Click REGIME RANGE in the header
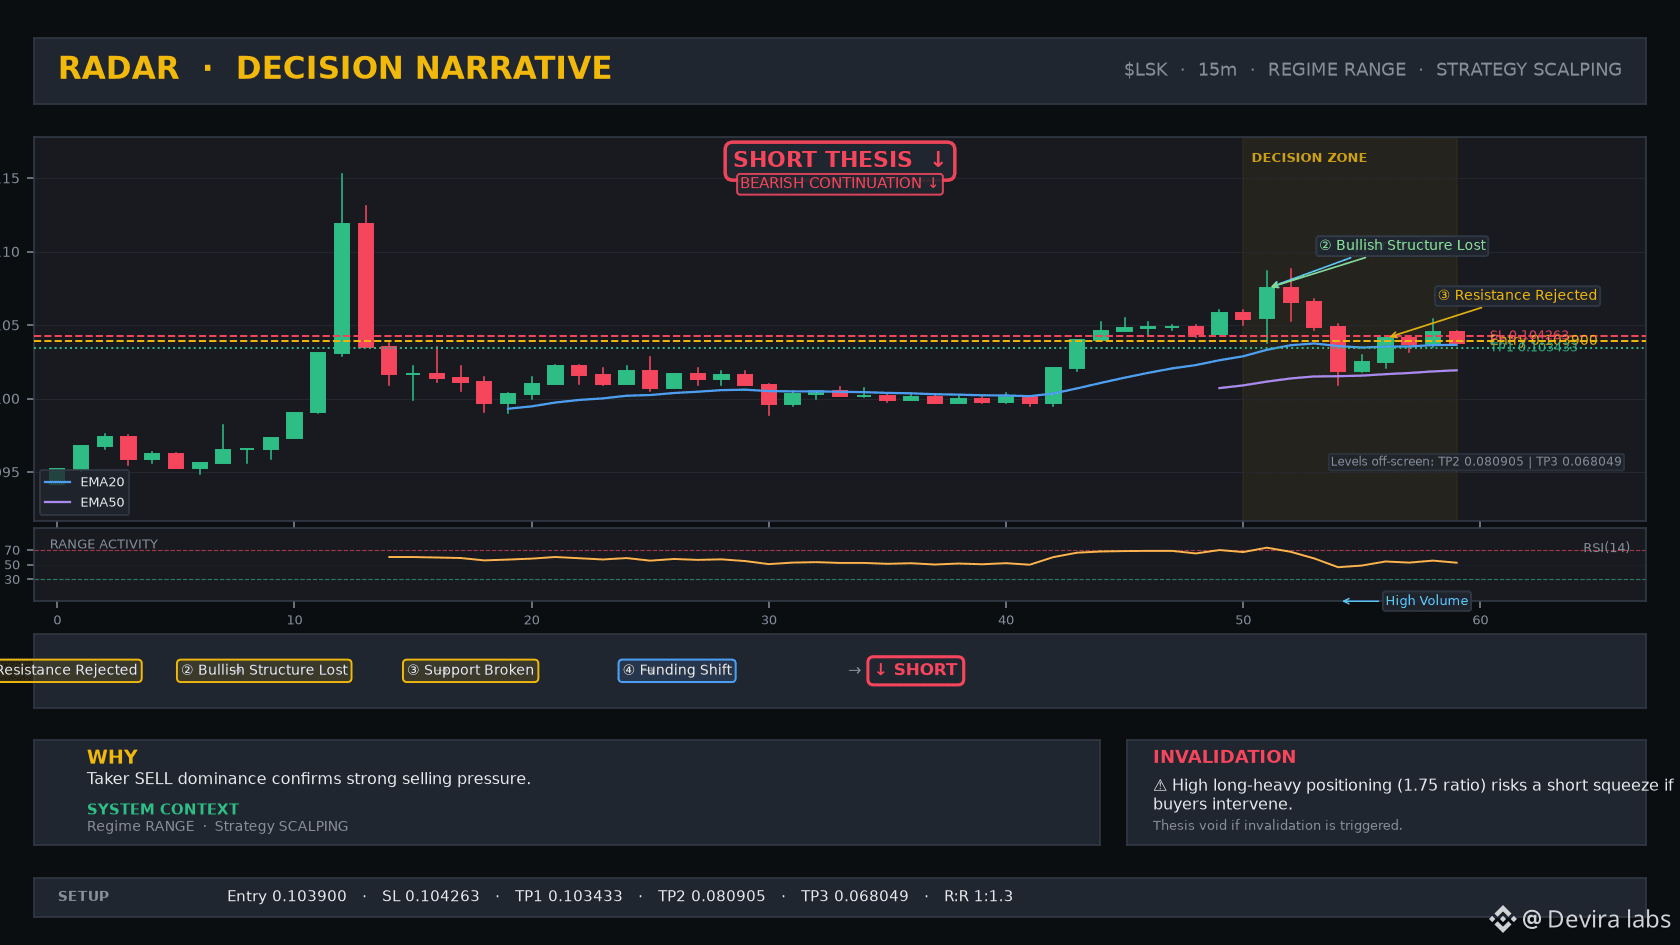 [1337, 70]
